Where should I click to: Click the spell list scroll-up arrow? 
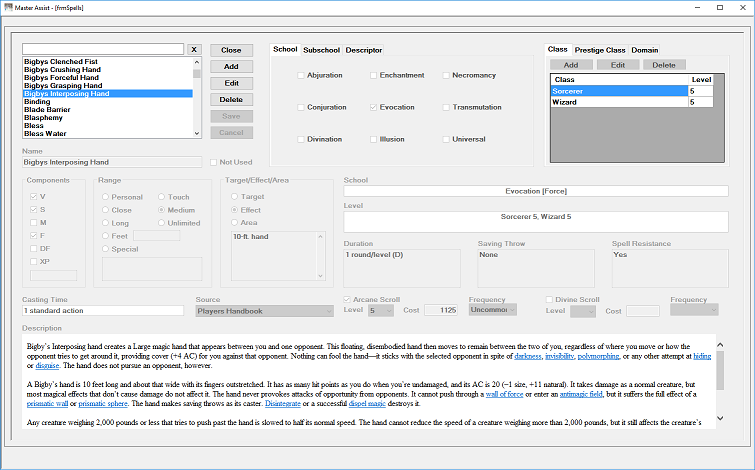(196, 62)
